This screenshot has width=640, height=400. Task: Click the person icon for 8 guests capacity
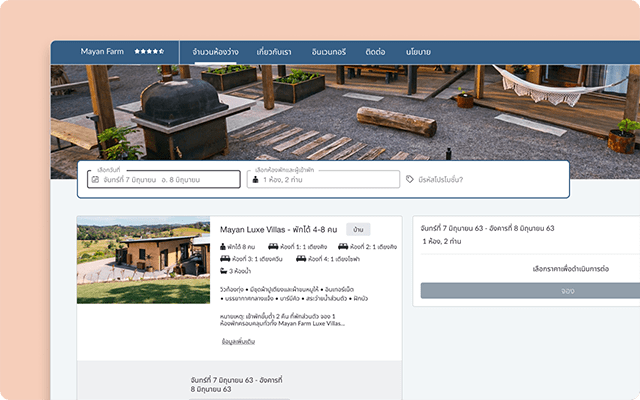(x=222, y=245)
